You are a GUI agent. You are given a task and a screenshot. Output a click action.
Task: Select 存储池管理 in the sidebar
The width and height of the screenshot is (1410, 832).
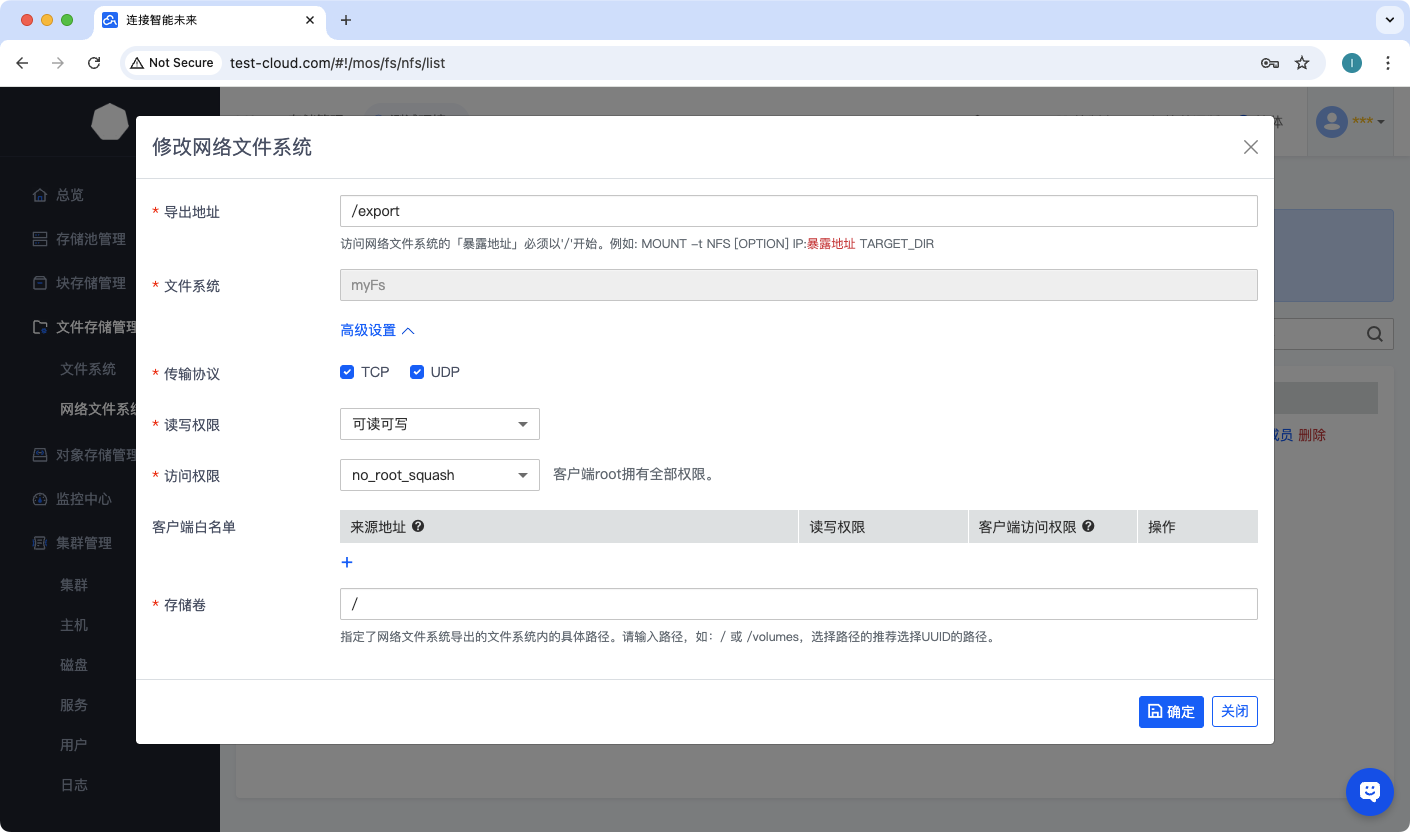pos(90,239)
